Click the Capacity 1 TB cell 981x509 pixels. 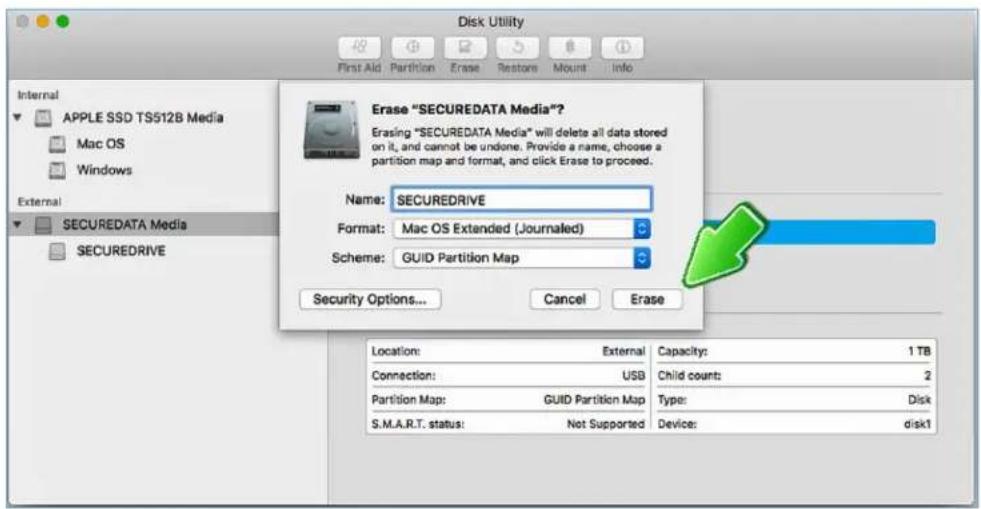click(x=794, y=351)
